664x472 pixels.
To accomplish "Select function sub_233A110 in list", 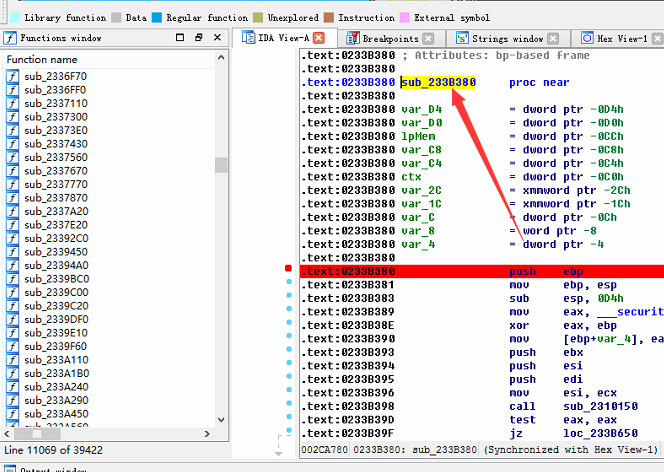I will coord(56,360).
